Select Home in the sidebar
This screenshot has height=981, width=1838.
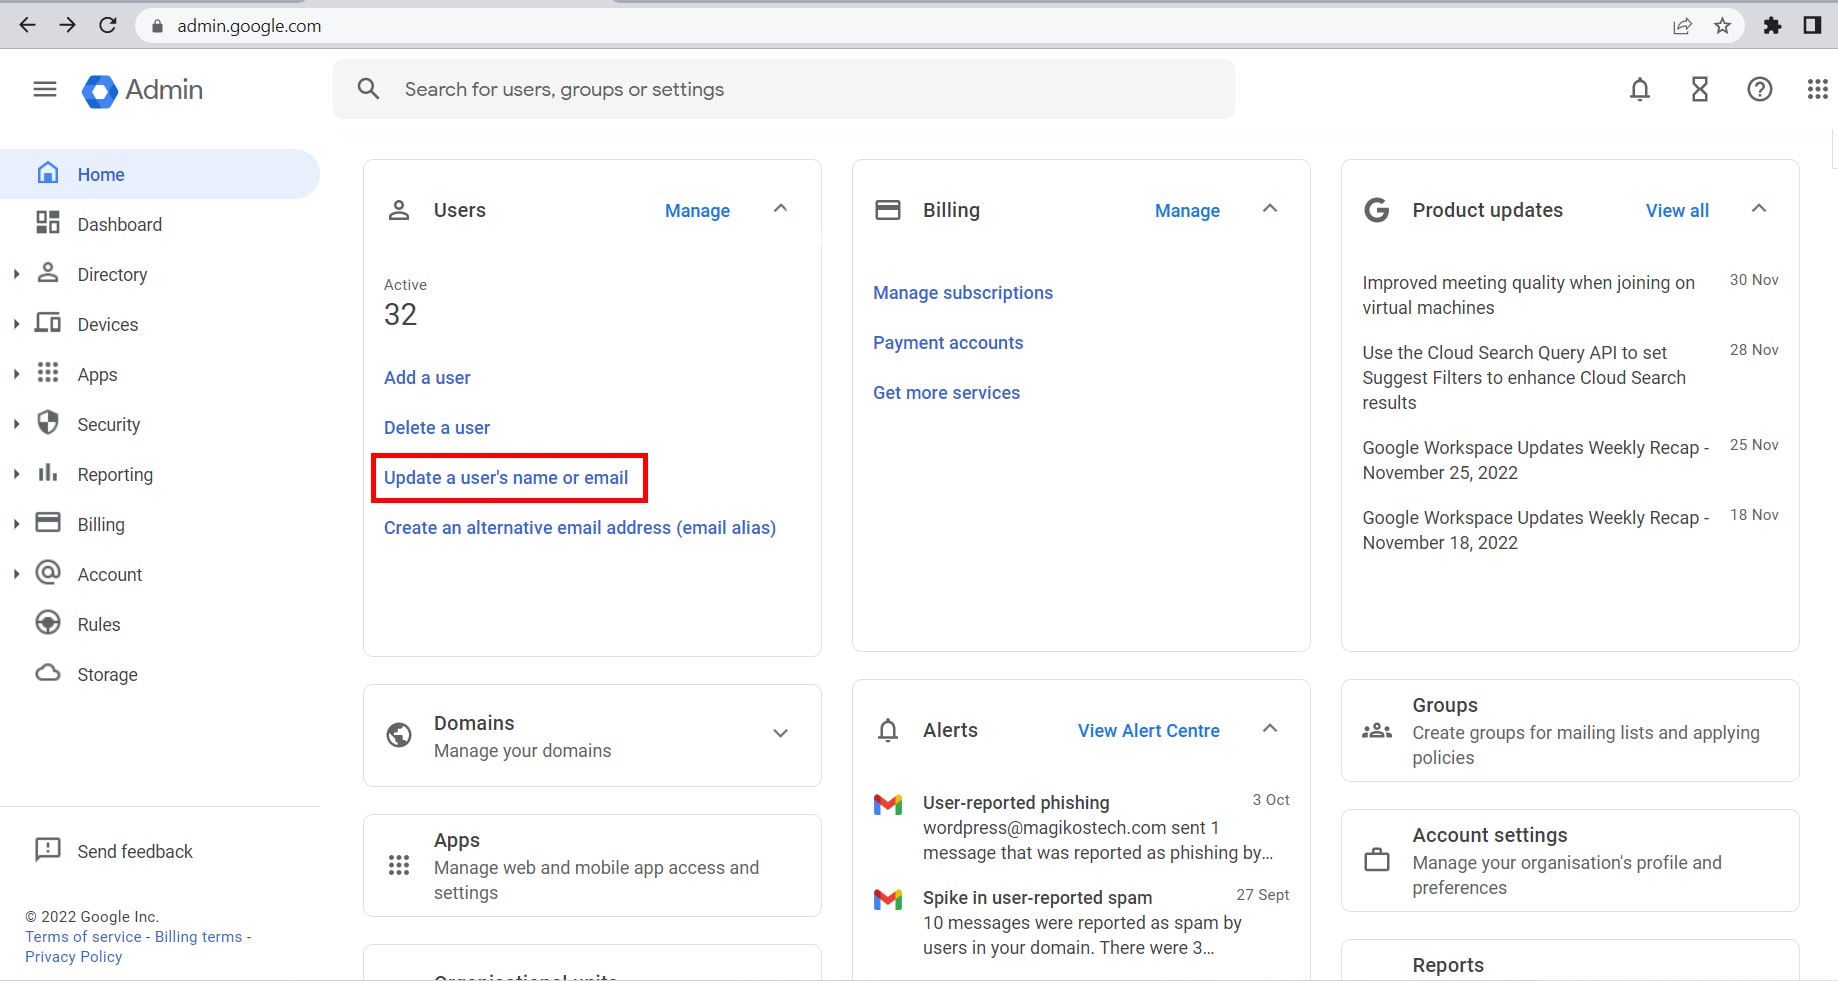pyautogui.click(x=160, y=174)
